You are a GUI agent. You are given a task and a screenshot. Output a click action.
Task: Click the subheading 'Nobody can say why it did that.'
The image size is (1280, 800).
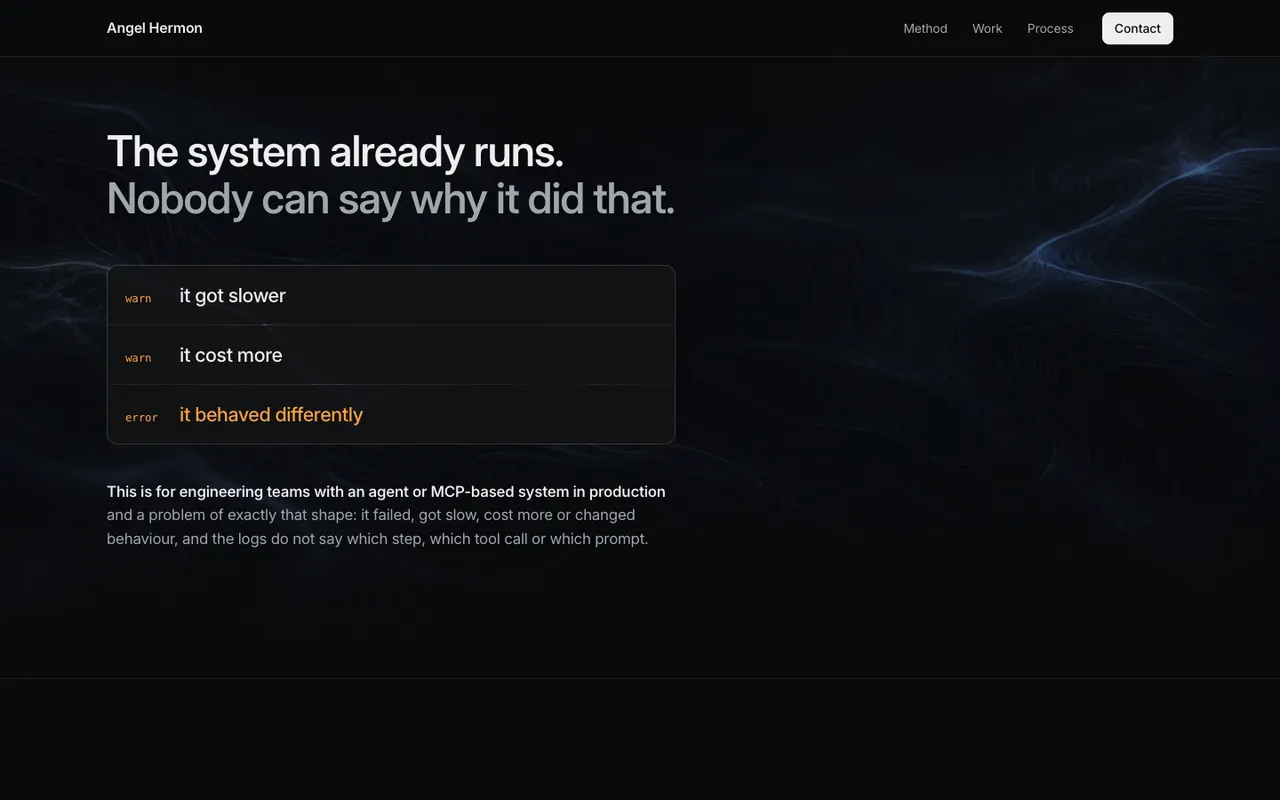pos(391,198)
